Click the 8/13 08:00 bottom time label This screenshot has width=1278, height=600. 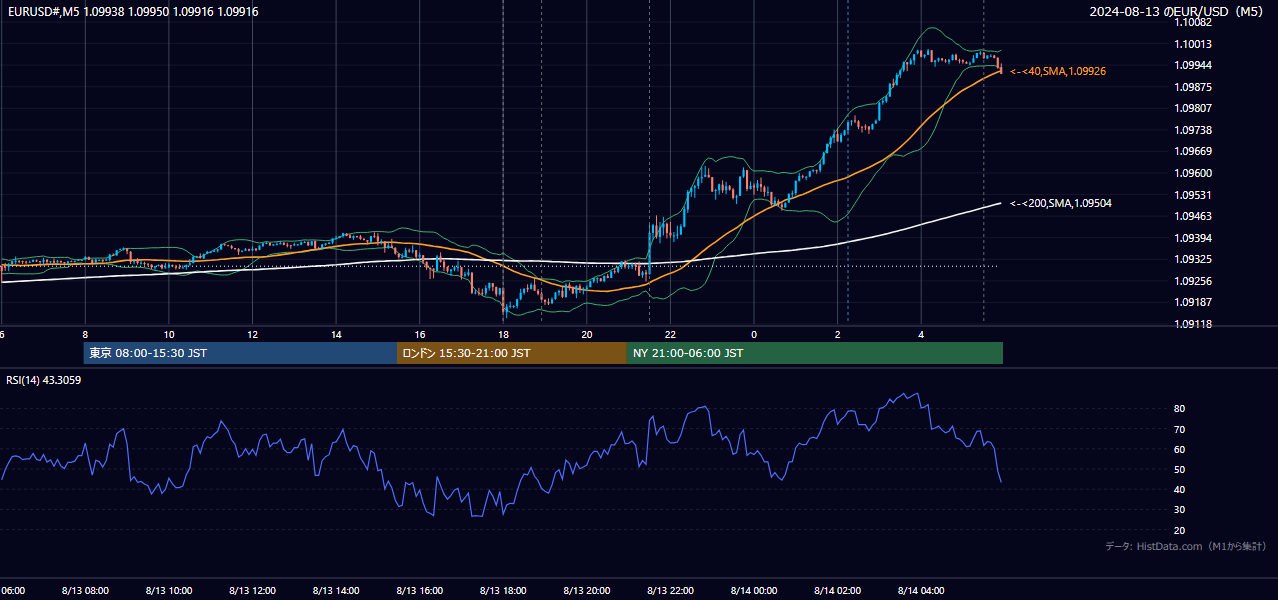tap(85, 591)
